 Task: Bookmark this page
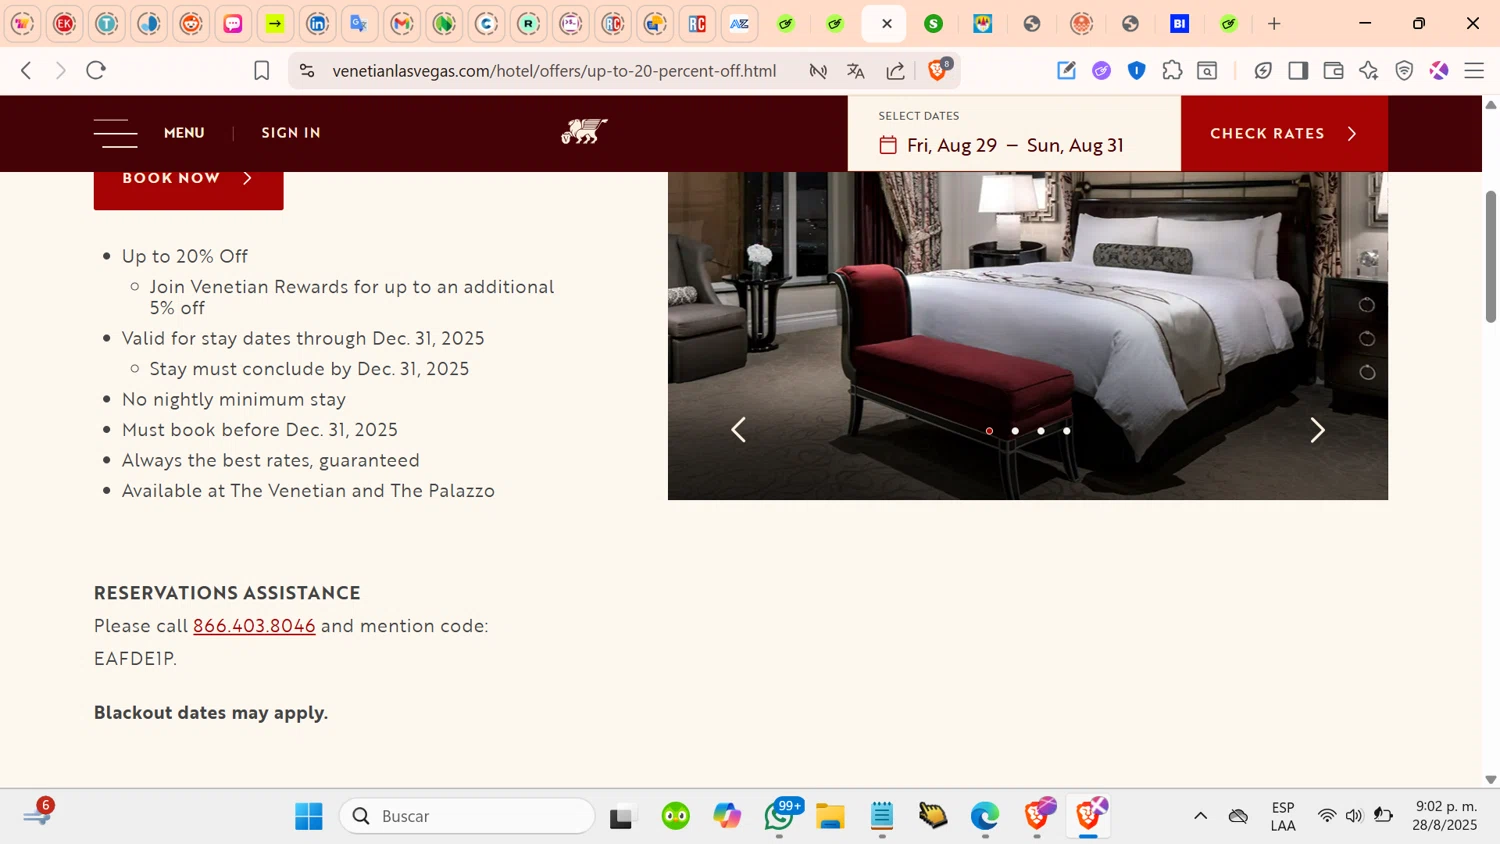point(261,71)
